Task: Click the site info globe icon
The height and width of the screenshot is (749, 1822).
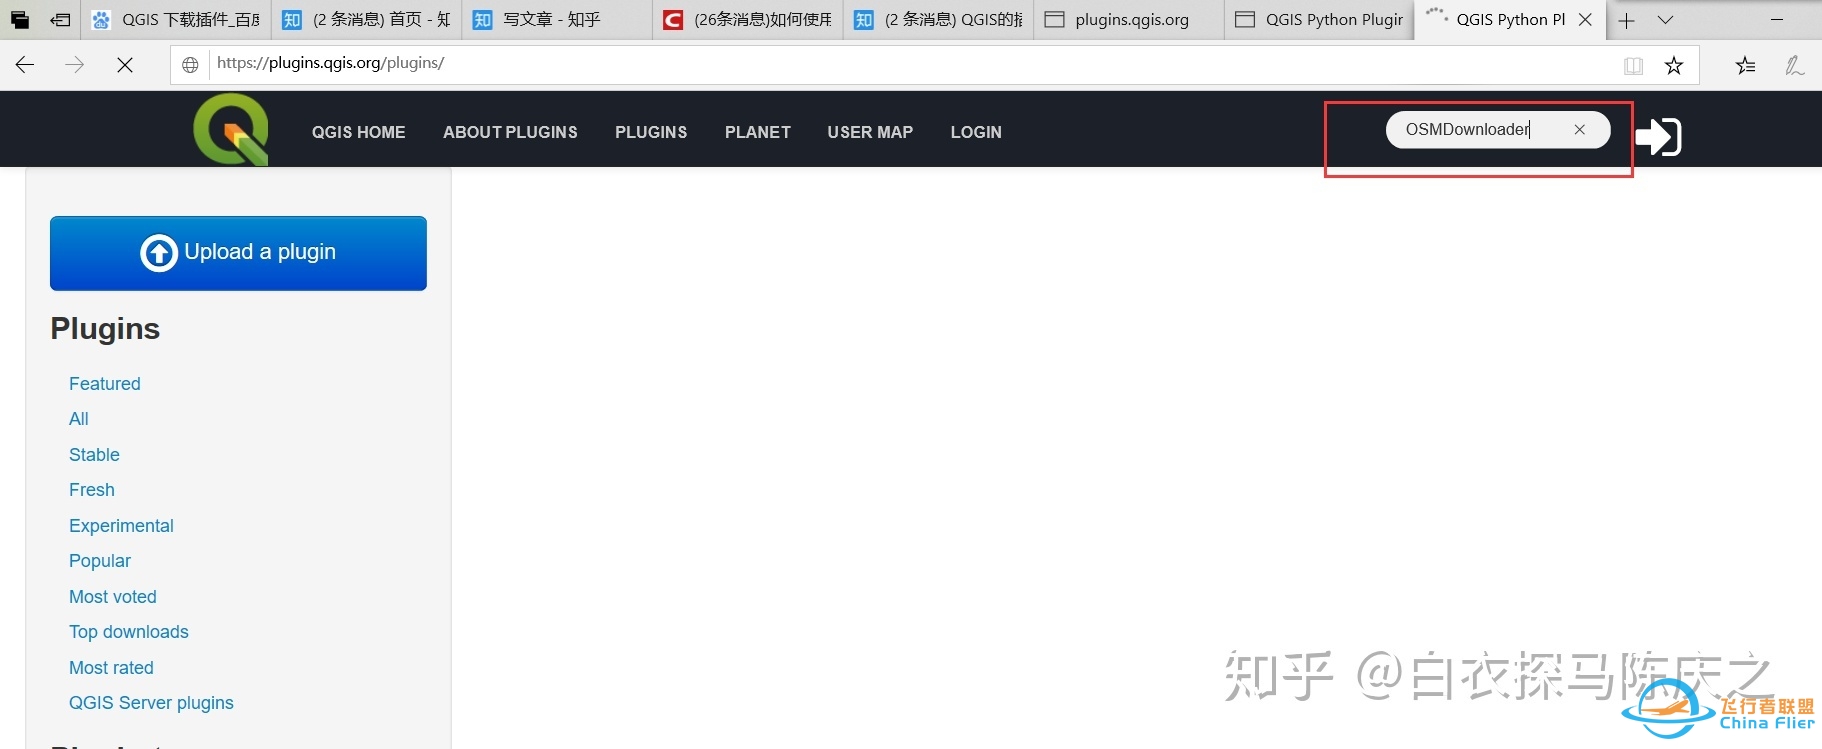Action: 190,65
